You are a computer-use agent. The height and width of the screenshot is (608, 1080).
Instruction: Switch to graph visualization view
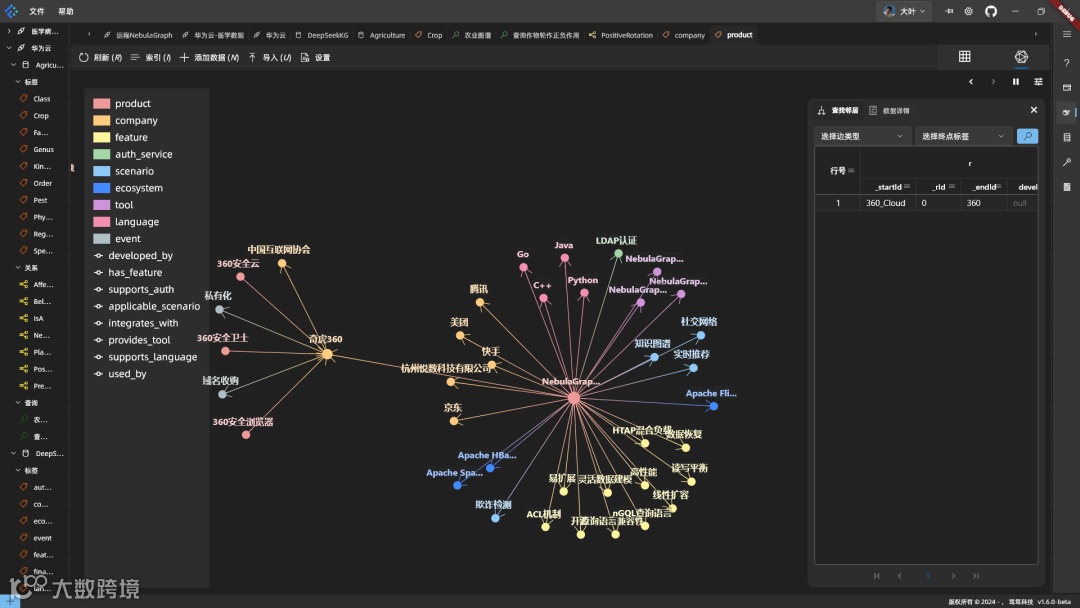coord(1021,56)
